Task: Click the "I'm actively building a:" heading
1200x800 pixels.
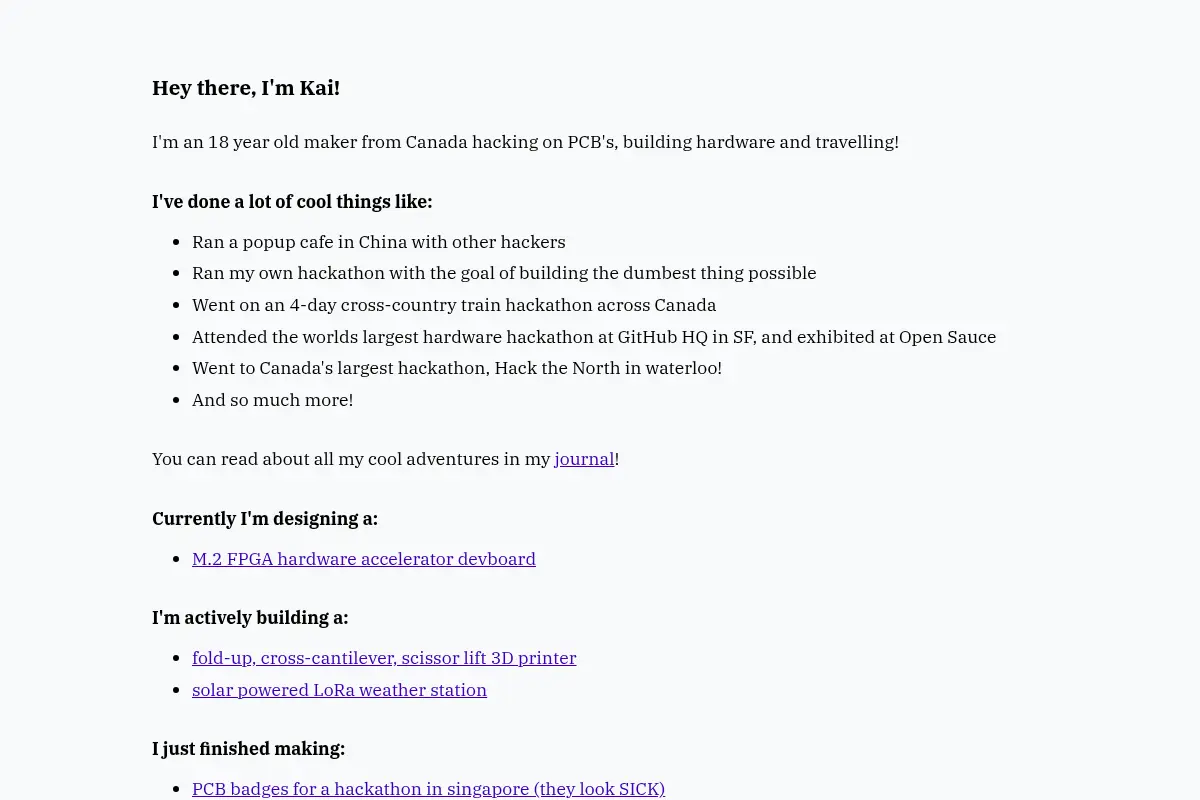Action: pyautogui.click(x=250, y=618)
